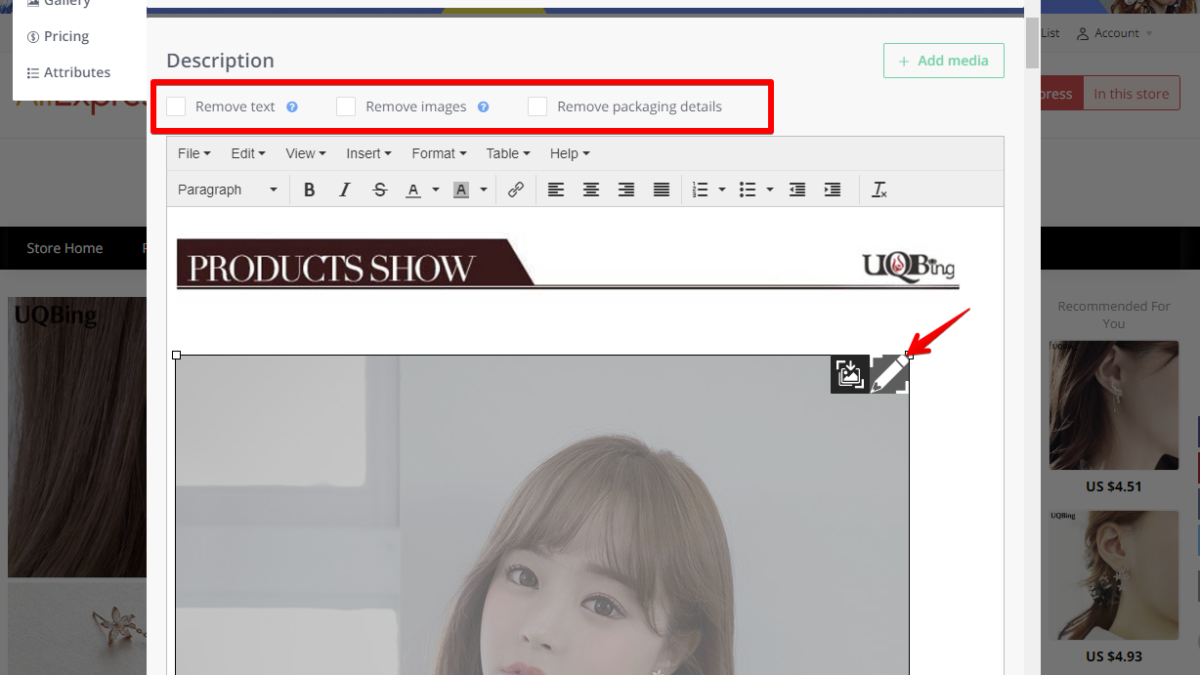Click the text color A icon
This screenshot has height=675, width=1200.
[413, 190]
